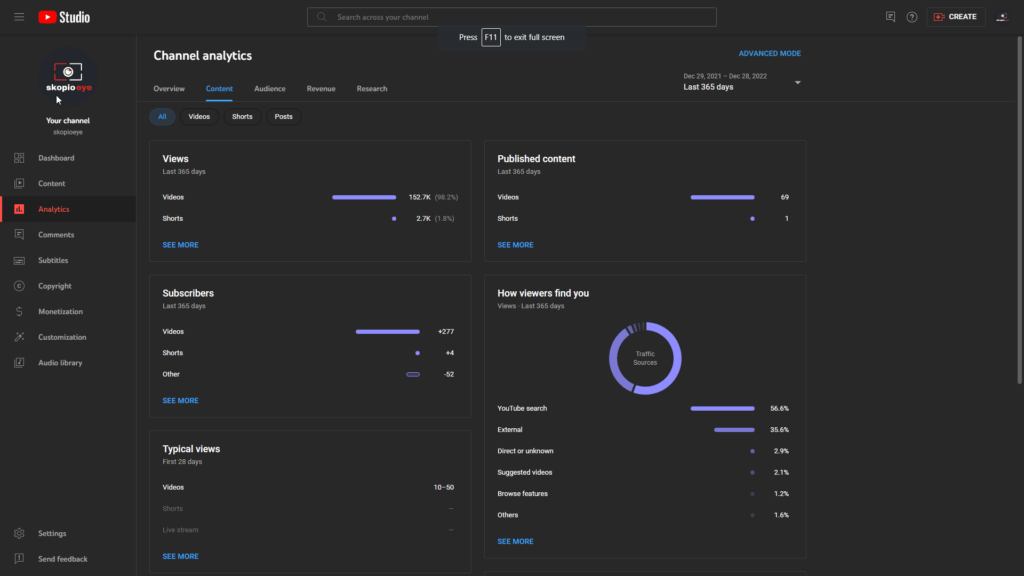Switch to the Audience tab
Viewport: 1024px width, 576px height.
pos(269,88)
